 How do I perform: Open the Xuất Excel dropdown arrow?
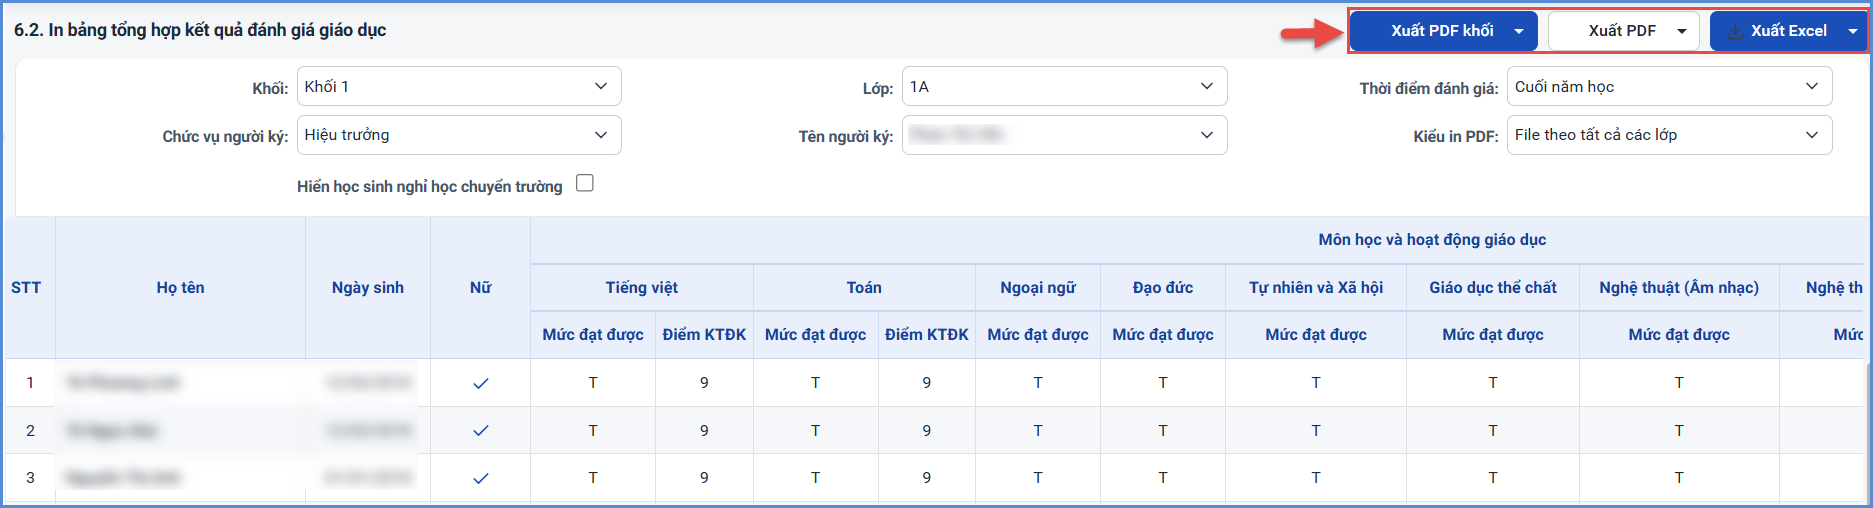pos(1853,31)
